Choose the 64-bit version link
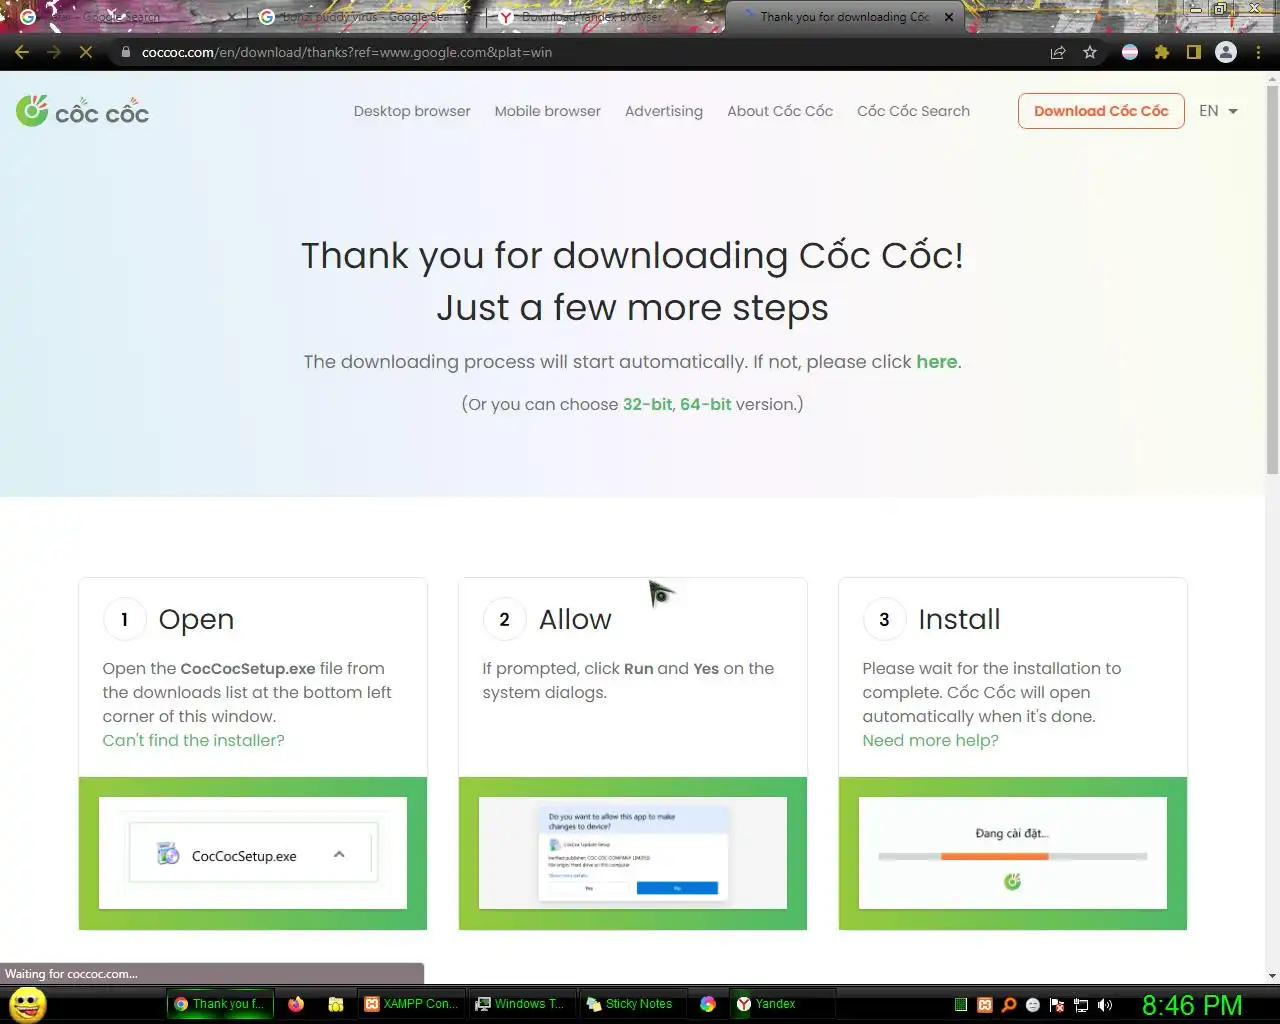1280x1024 pixels. (706, 404)
